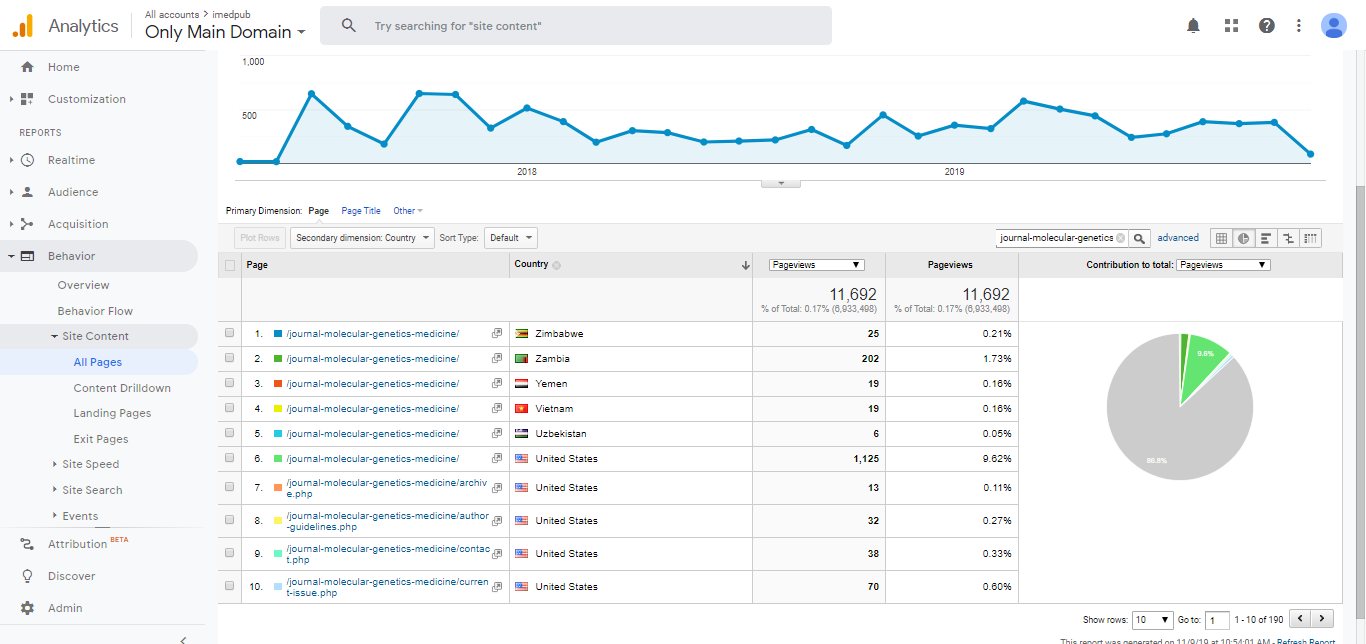Viewport: 1366px width, 644px height.
Task: Open Landing Pages report in sidebar
Action: pos(112,413)
